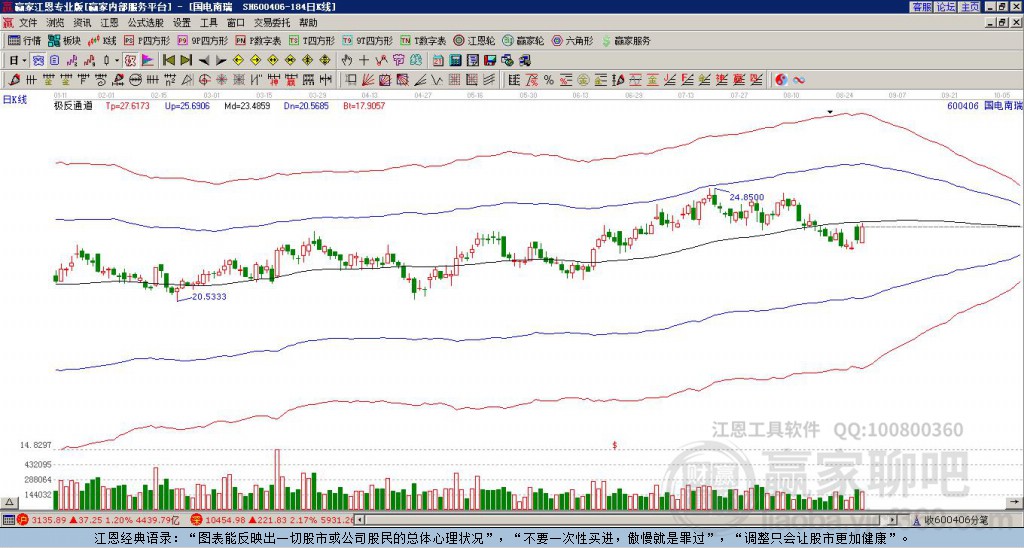Open the 9P四方形 tool

point(203,40)
